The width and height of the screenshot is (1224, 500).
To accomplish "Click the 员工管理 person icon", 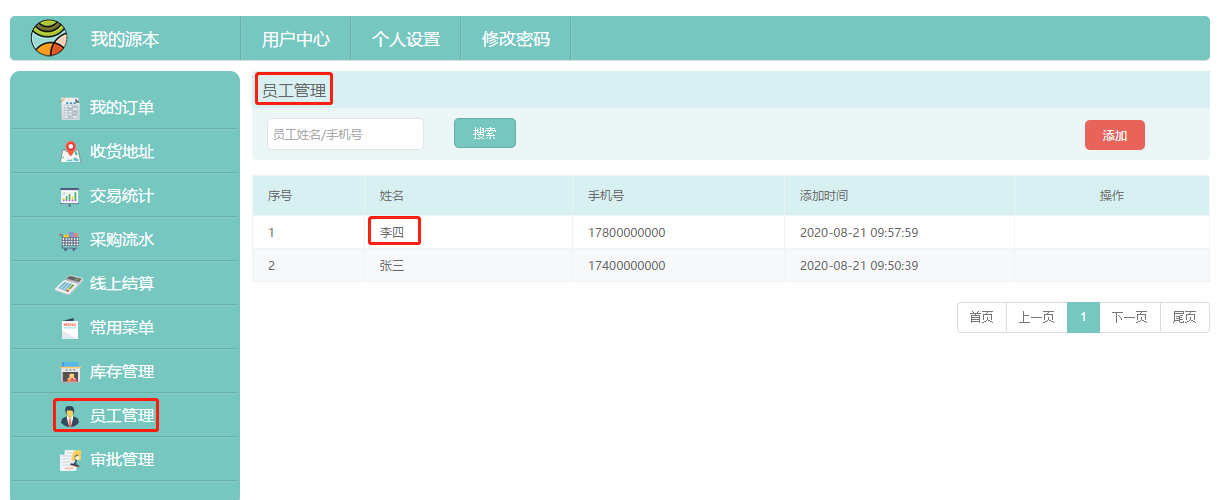I will click(70, 416).
